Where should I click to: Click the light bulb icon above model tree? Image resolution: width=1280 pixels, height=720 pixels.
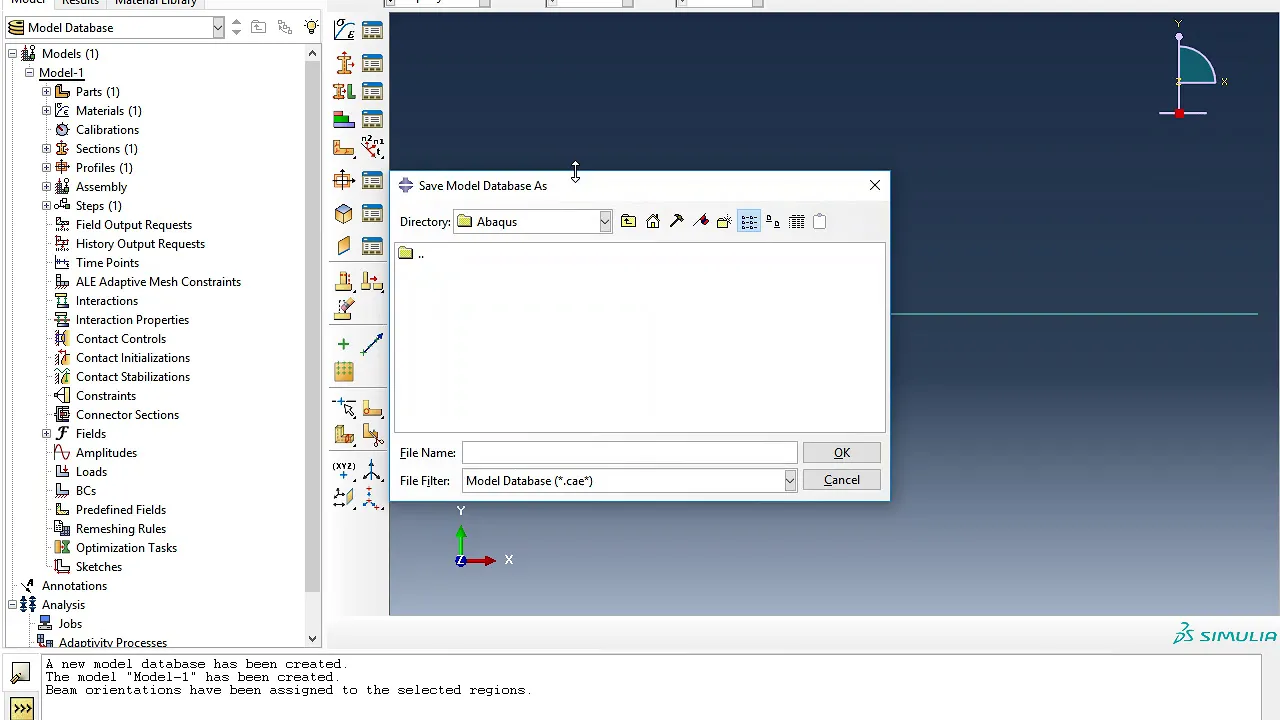point(312,28)
